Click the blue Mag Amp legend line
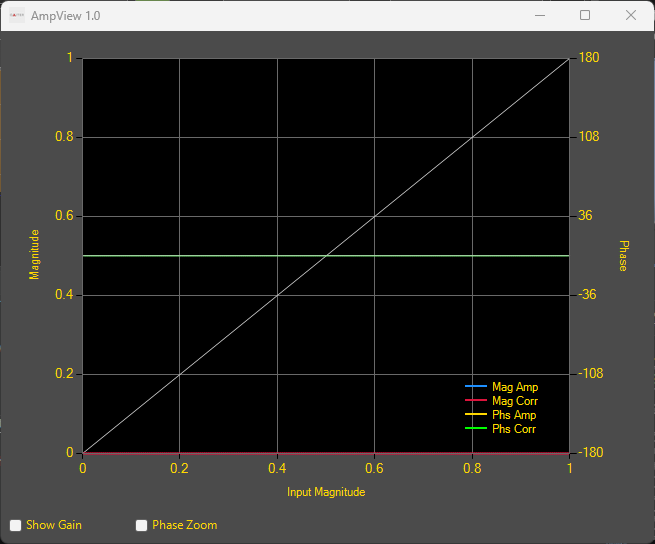 coord(476,386)
